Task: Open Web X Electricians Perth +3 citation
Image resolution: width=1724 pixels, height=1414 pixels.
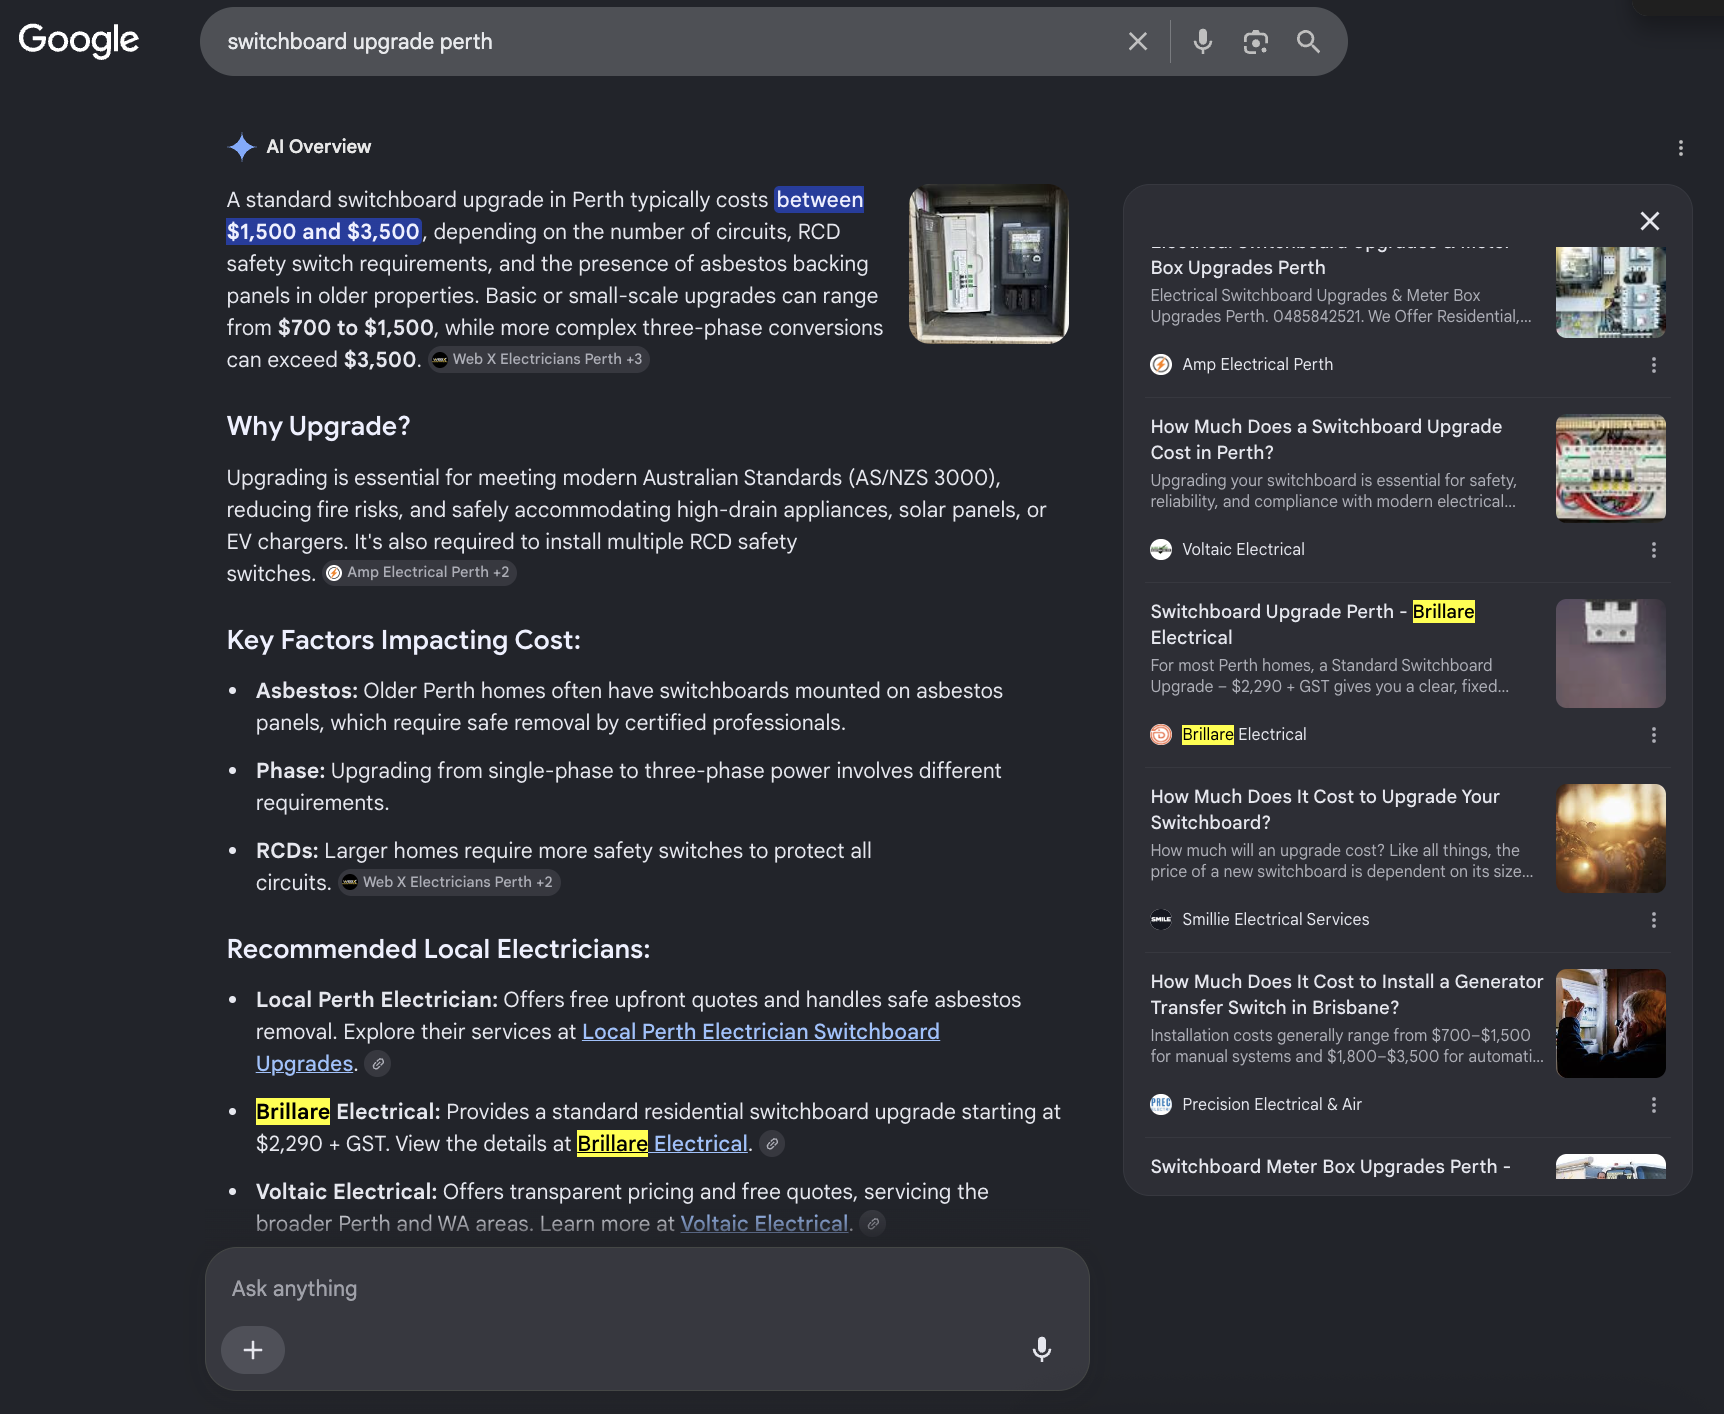Action: (539, 359)
